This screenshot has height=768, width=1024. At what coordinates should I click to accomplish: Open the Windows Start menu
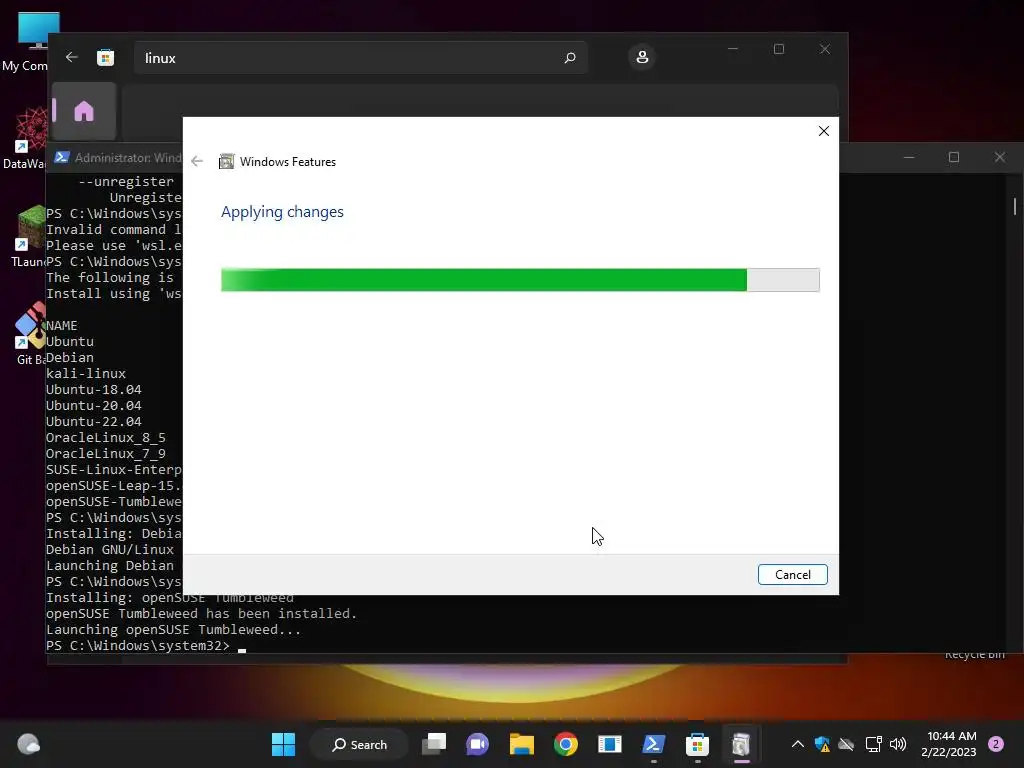[x=283, y=744]
